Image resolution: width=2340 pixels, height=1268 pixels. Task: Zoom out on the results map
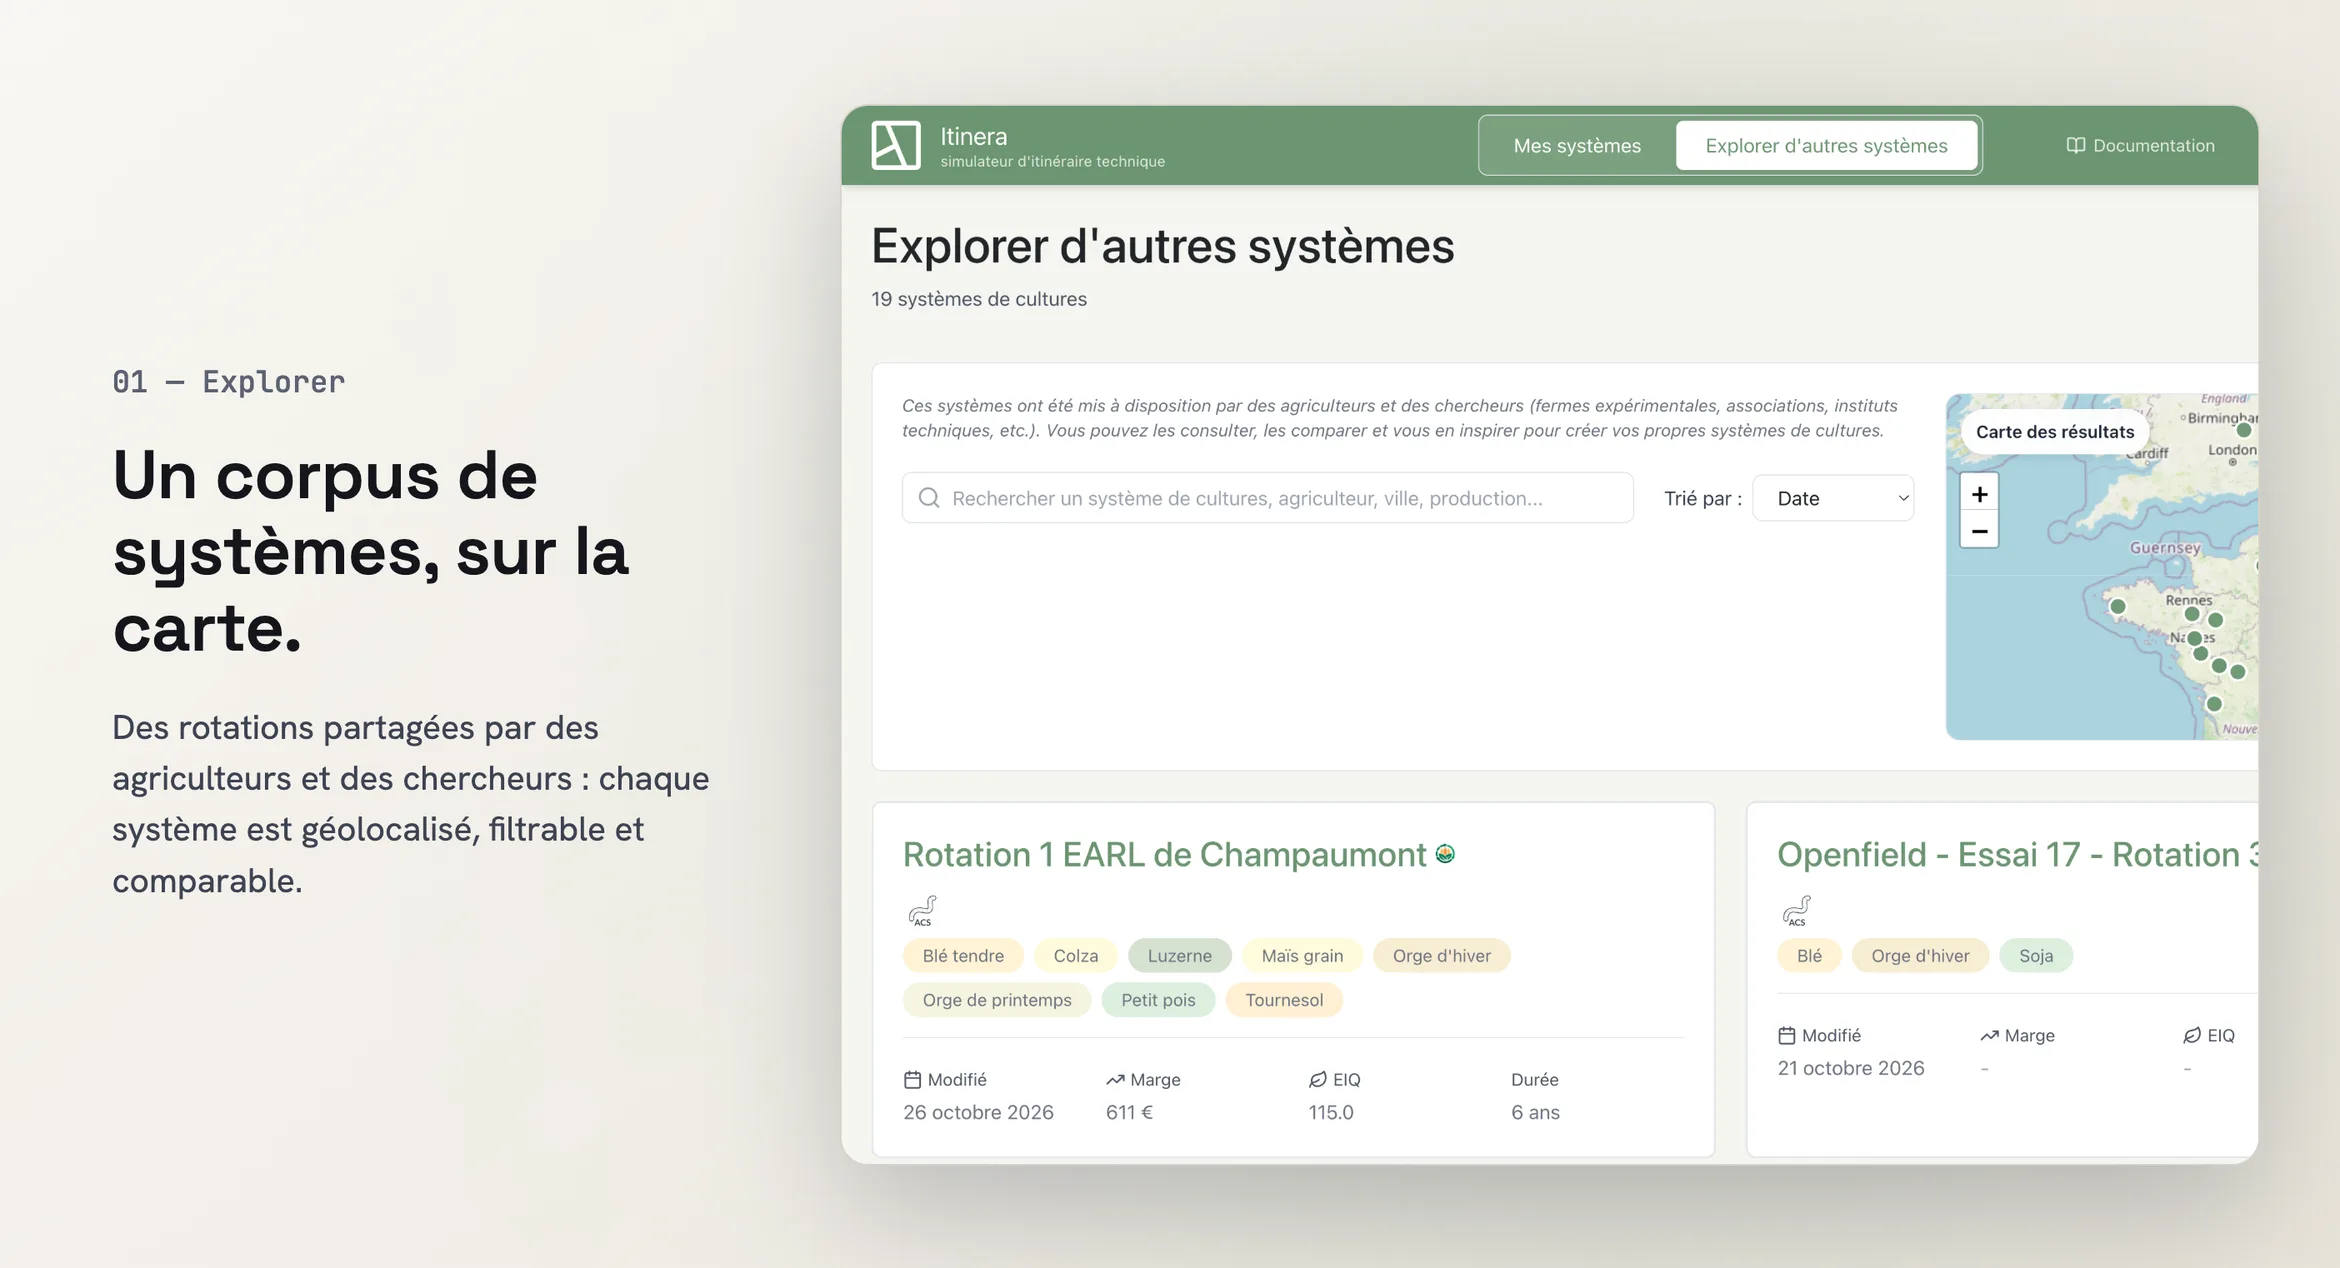[1979, 531]
